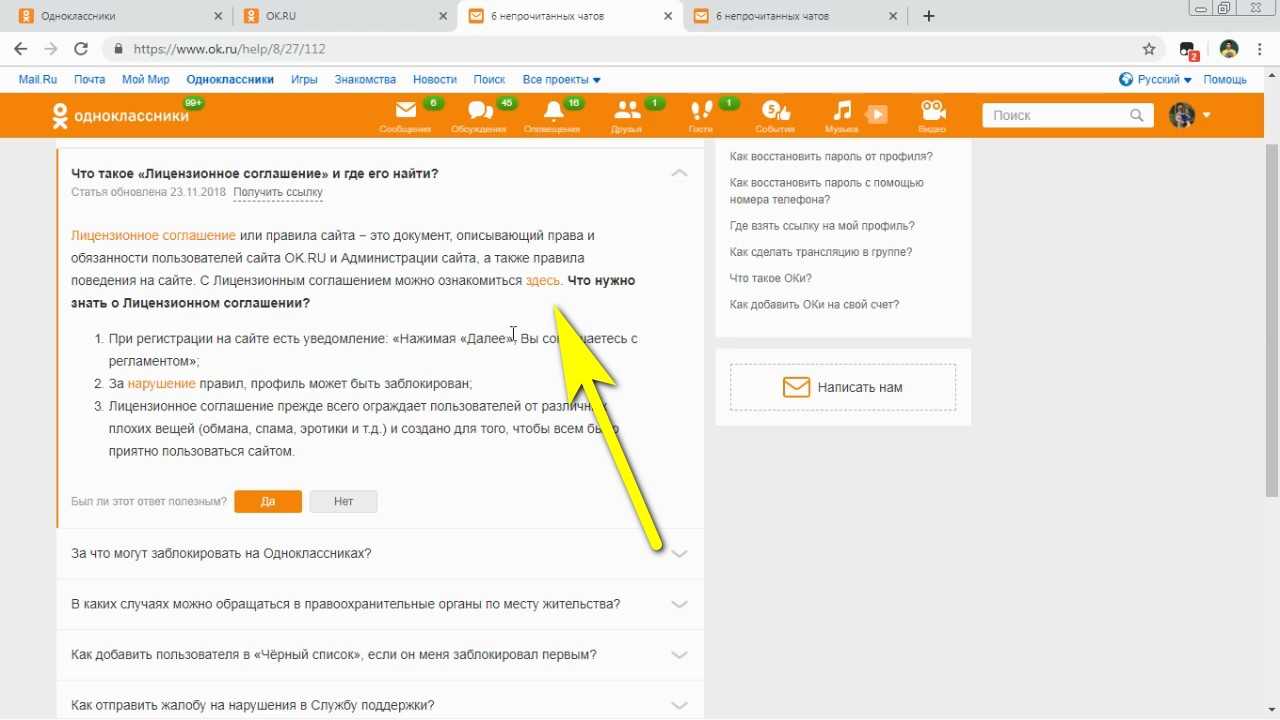Click the search magnifier icon in header
The image size is (1280, 720).
pos(1136,116)
